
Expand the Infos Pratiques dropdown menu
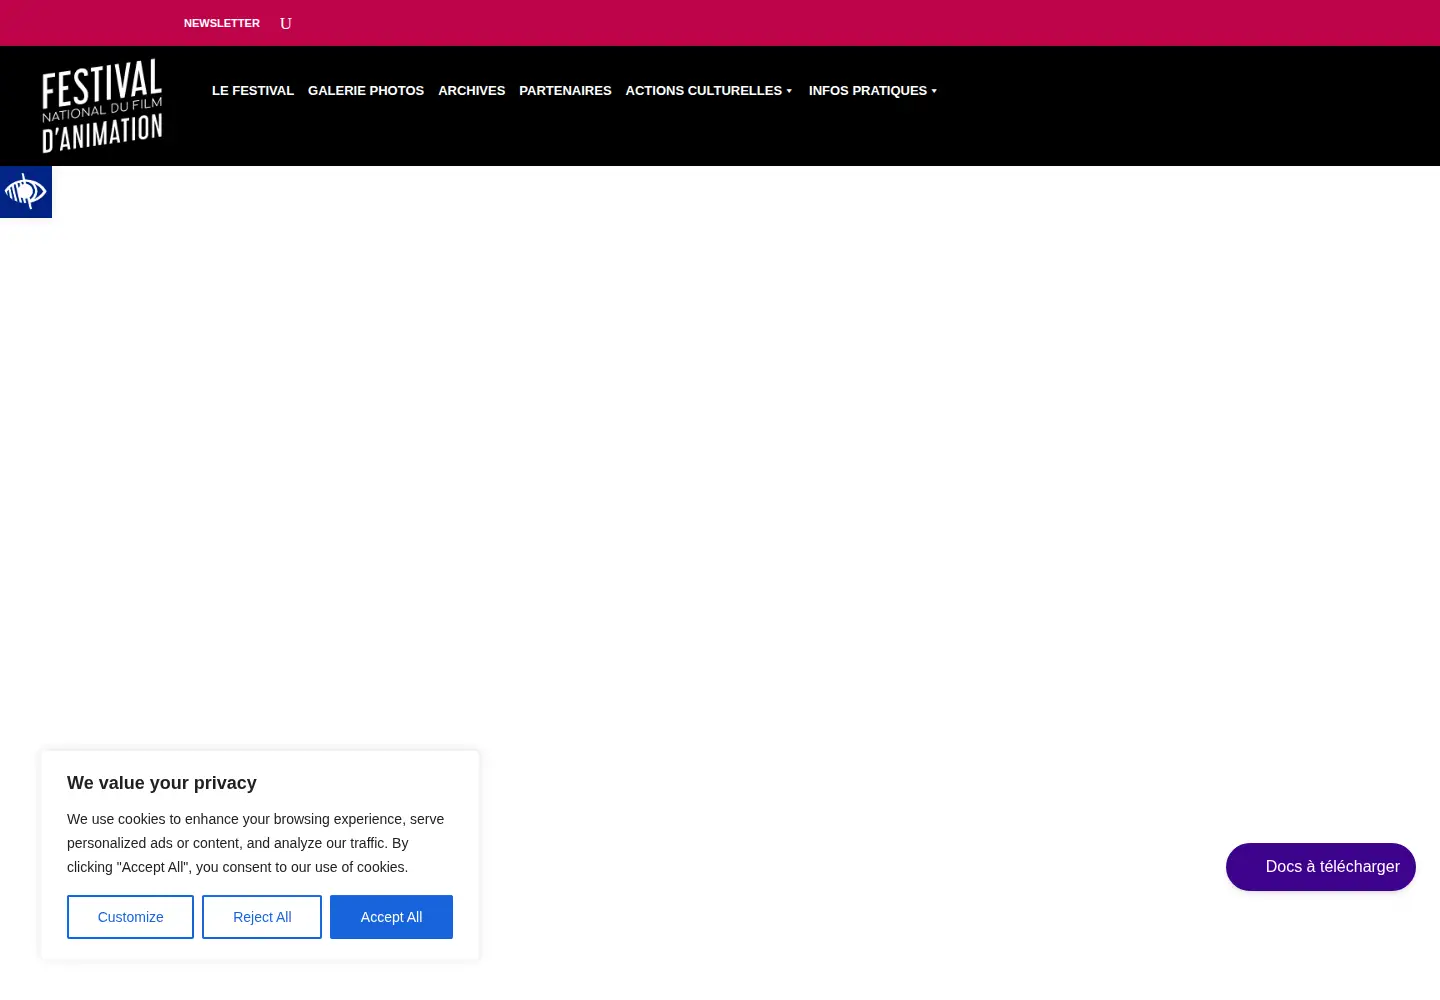pyautogui.click(x=873, y=90)
